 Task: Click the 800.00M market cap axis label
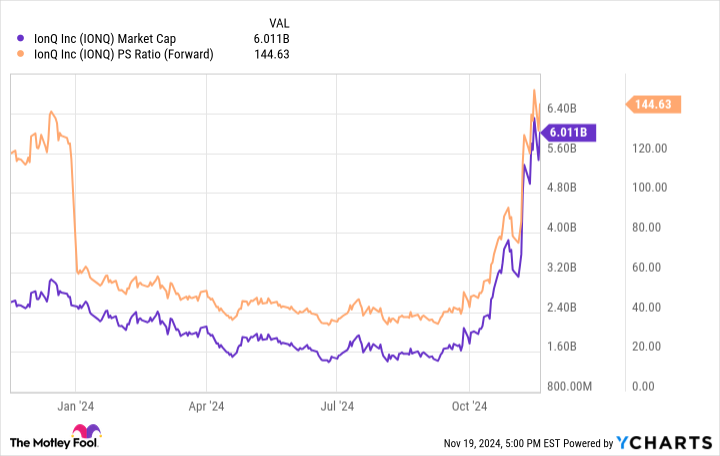(570, 387)
